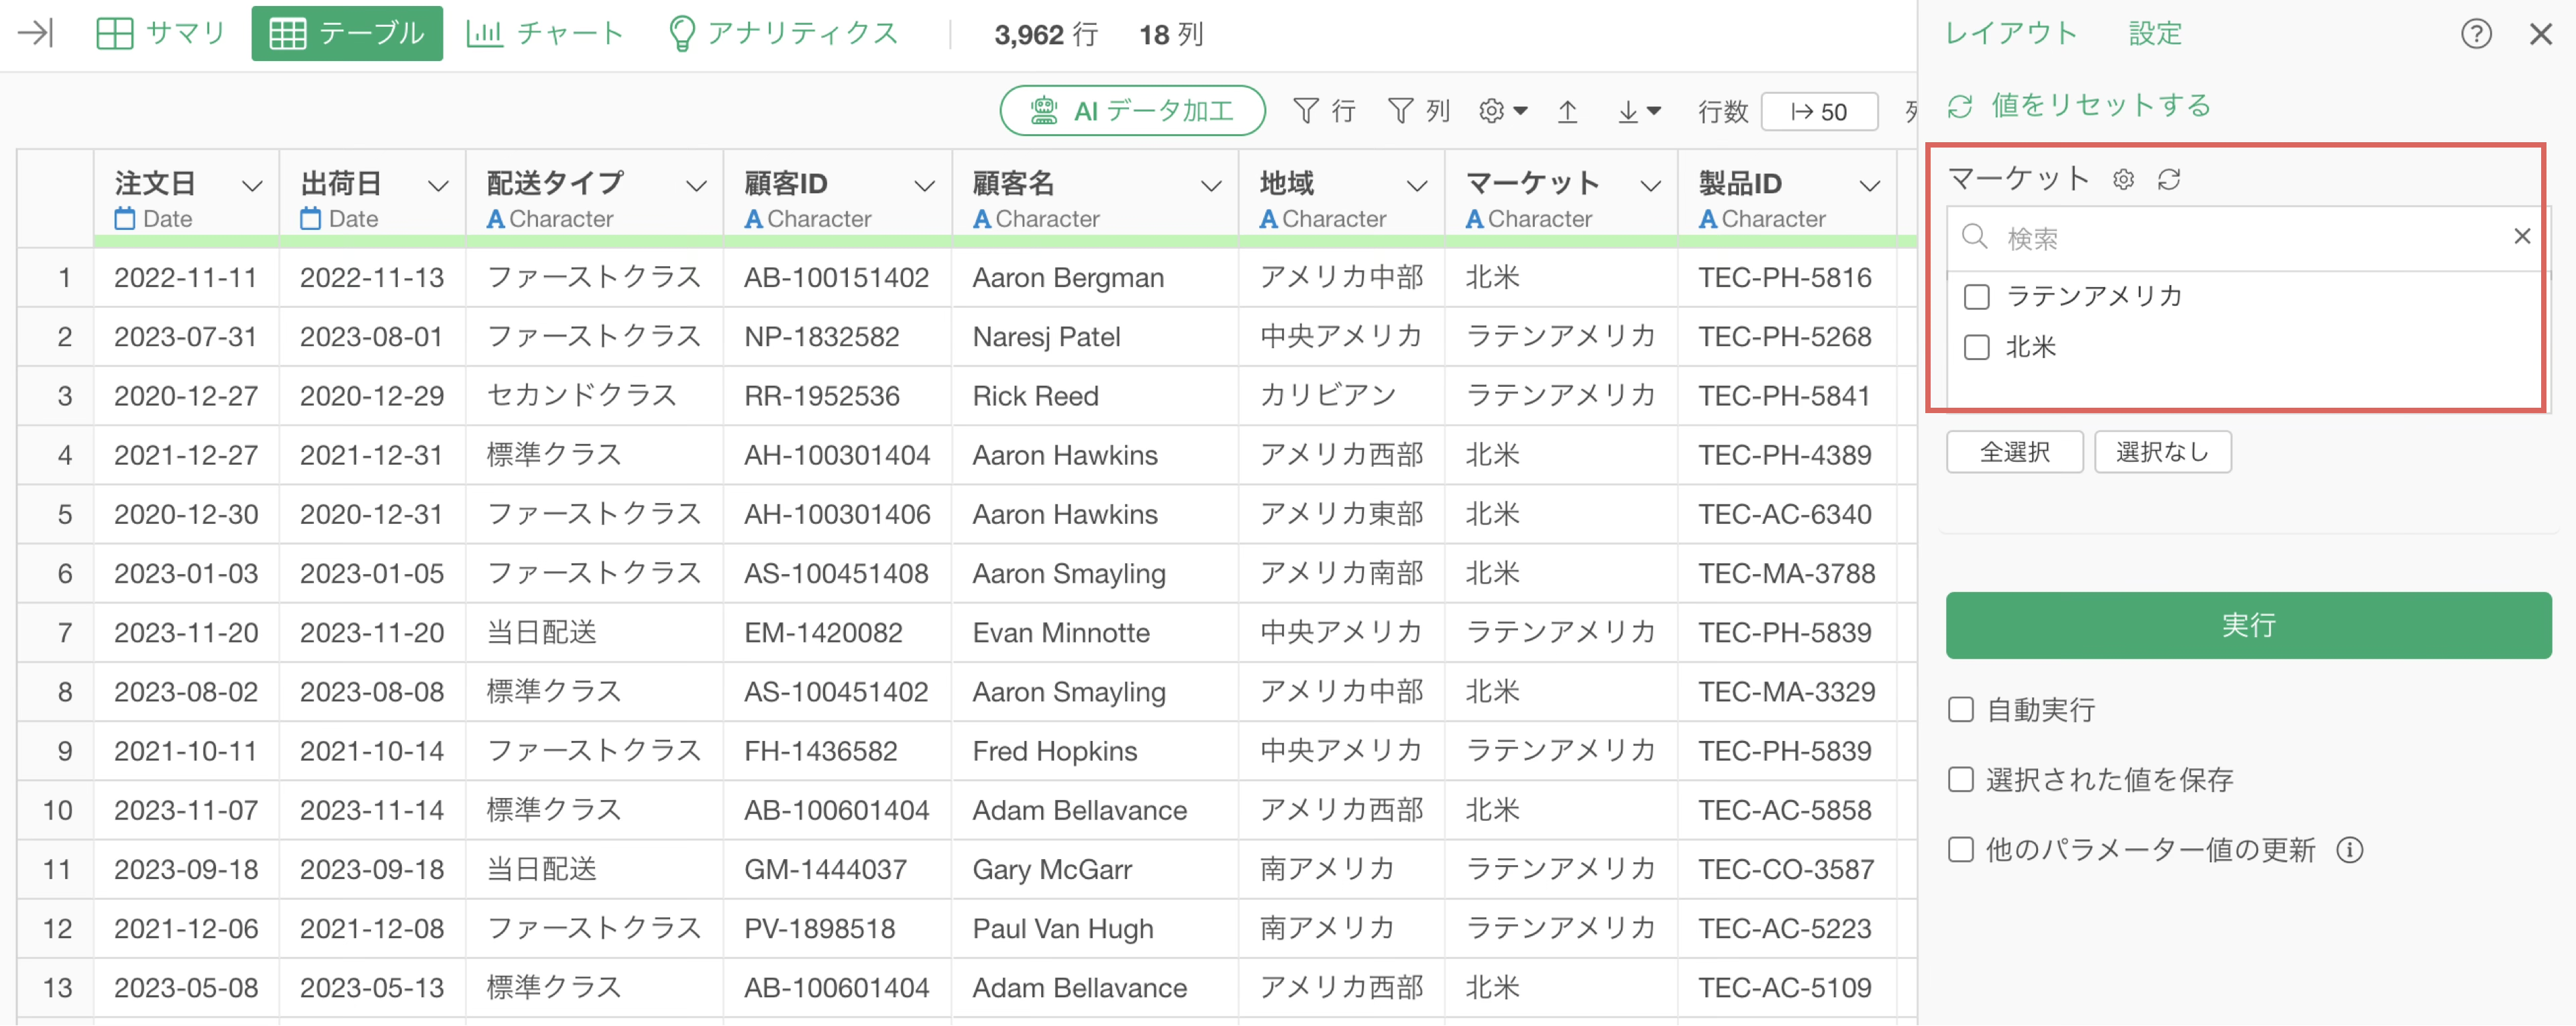Expand the 顧客名 column menu arrow
Screen dimensions: 2576x1026
click(1210, 186)
